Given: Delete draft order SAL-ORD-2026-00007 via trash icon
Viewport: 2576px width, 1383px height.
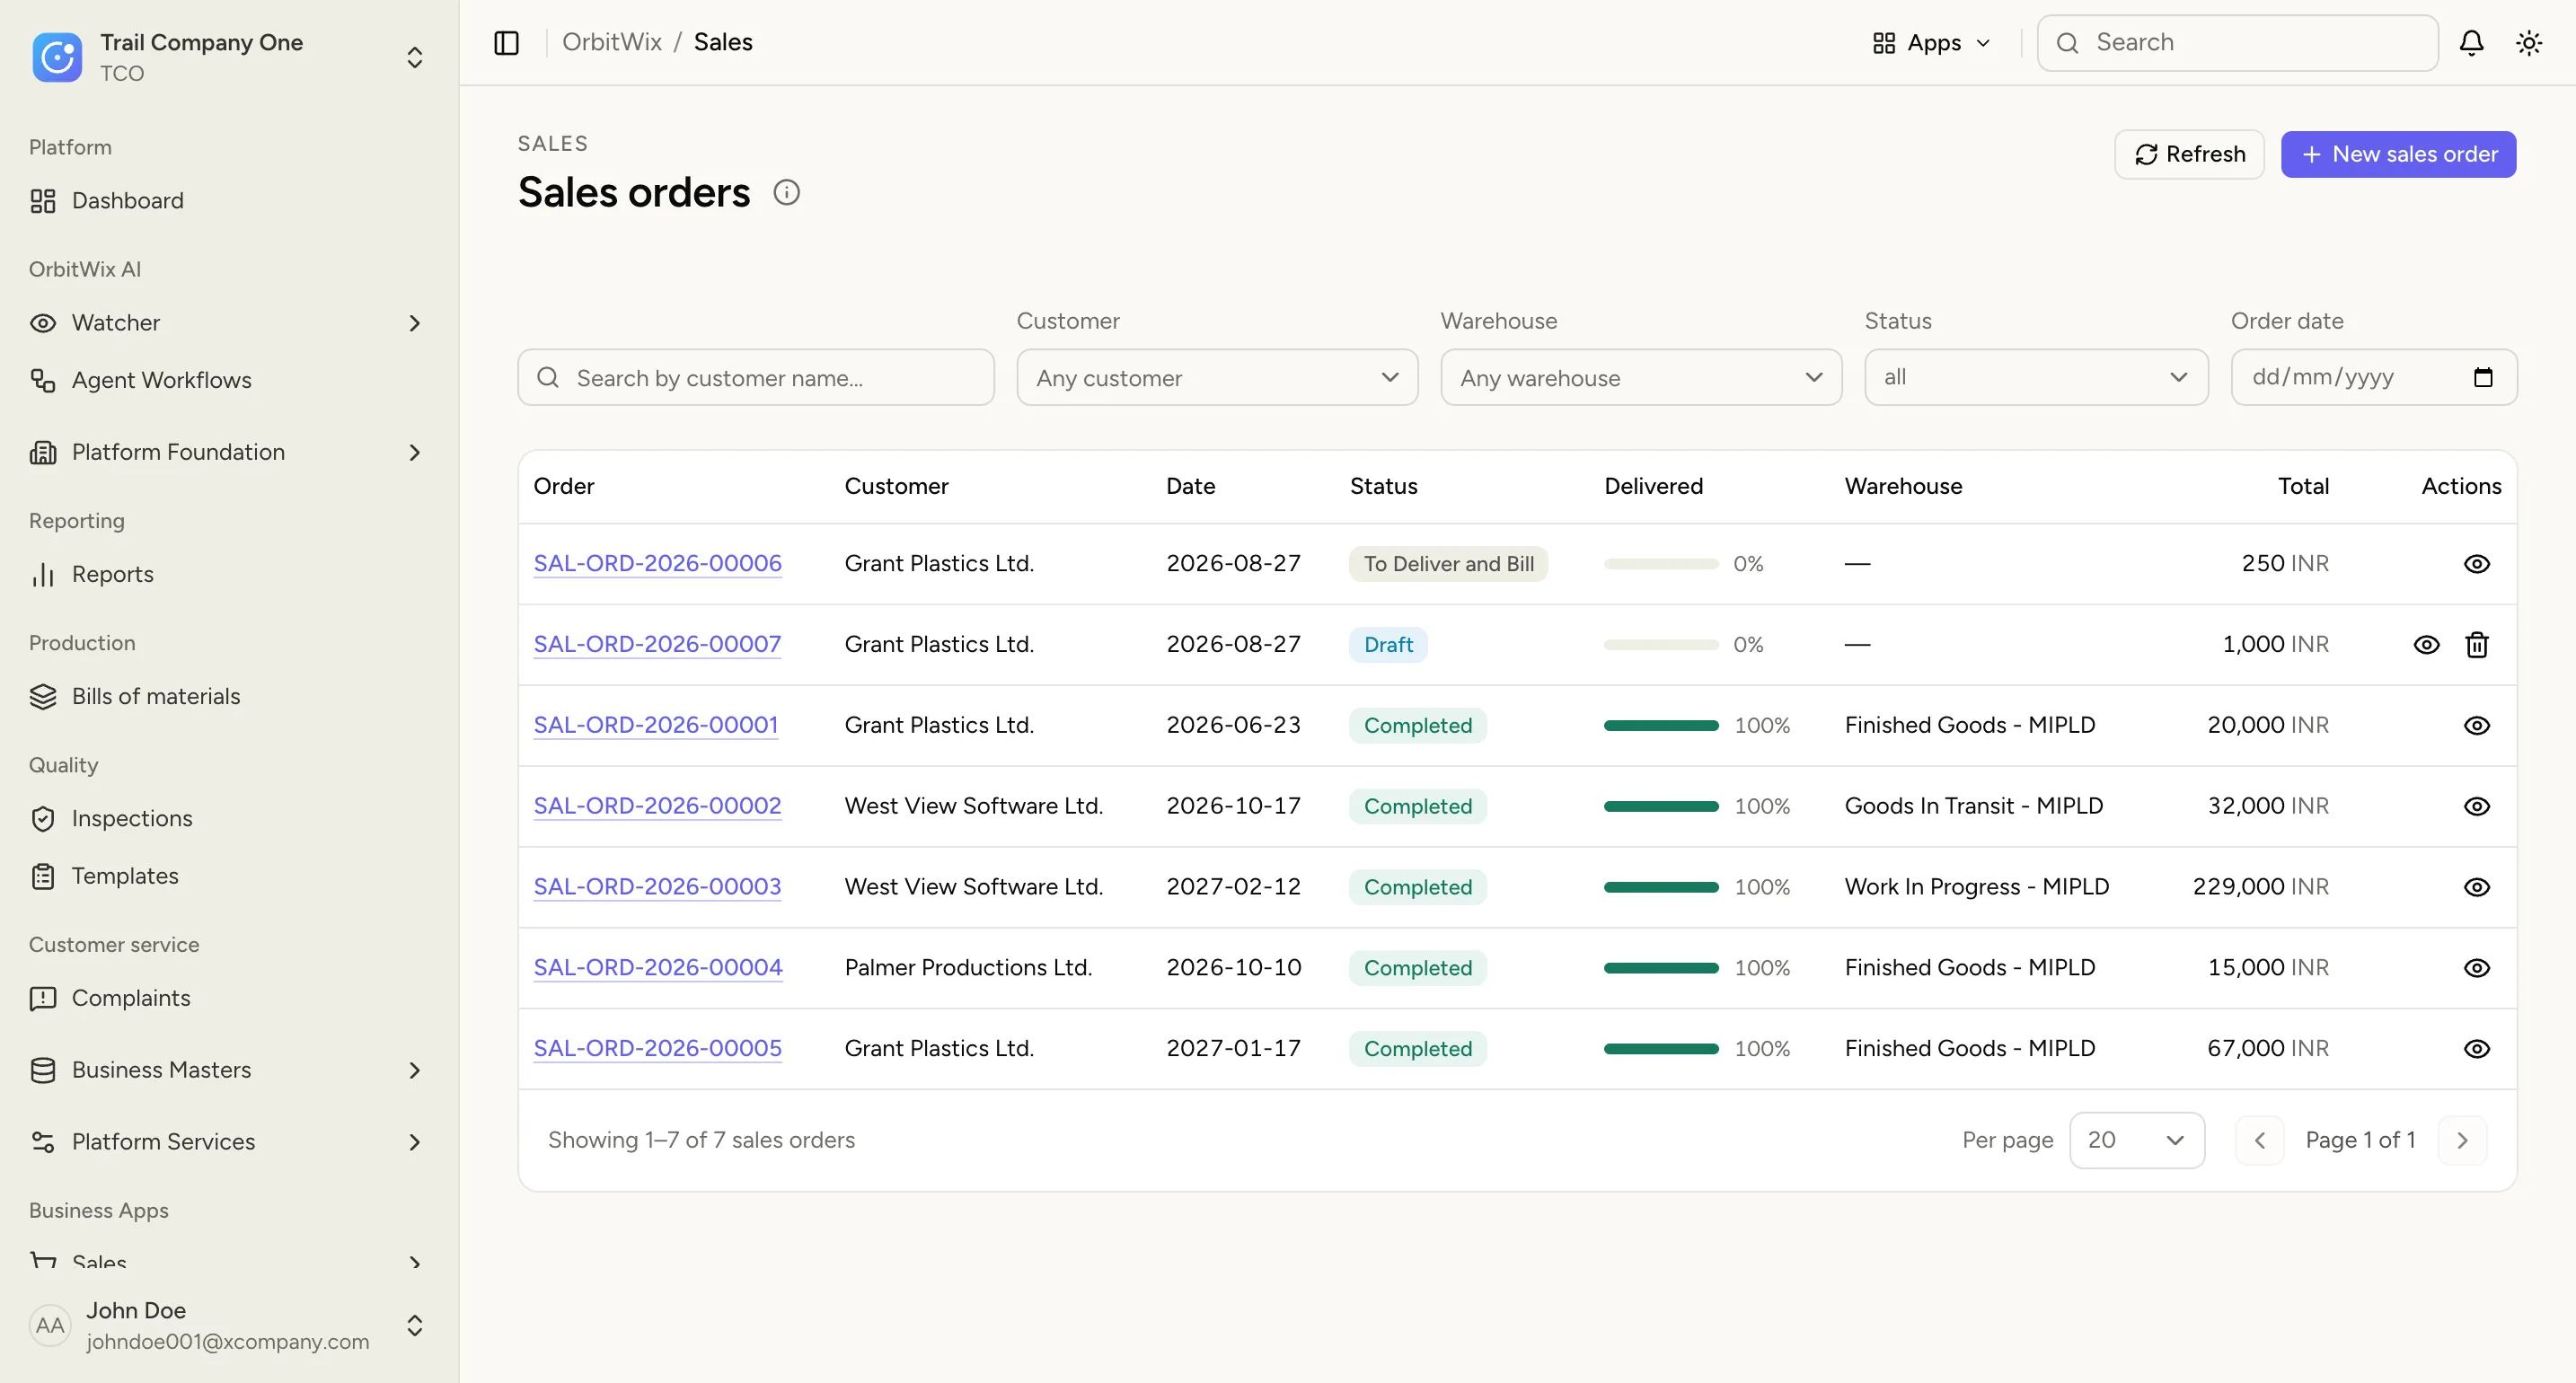Looking at the screenshot, I should click(x=2477, y=645).
